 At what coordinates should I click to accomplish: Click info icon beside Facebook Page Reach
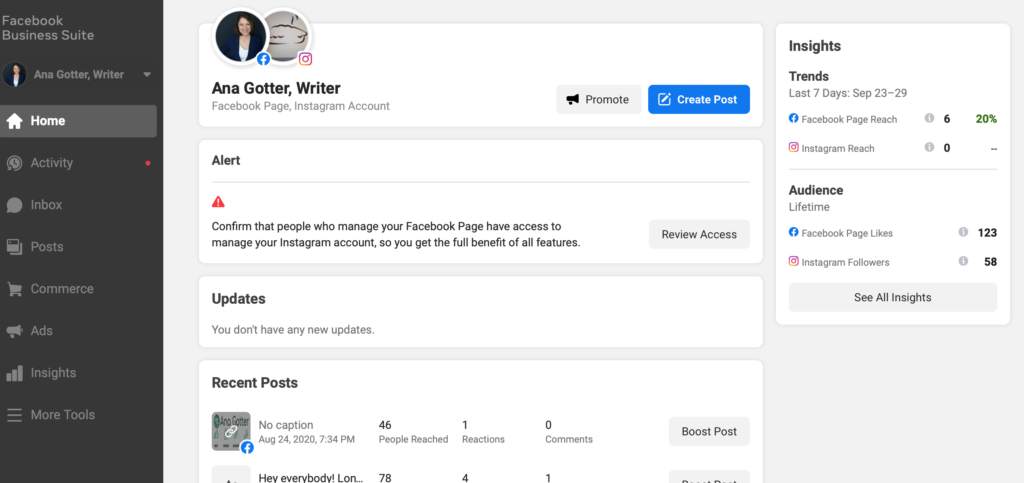point(929,119)
